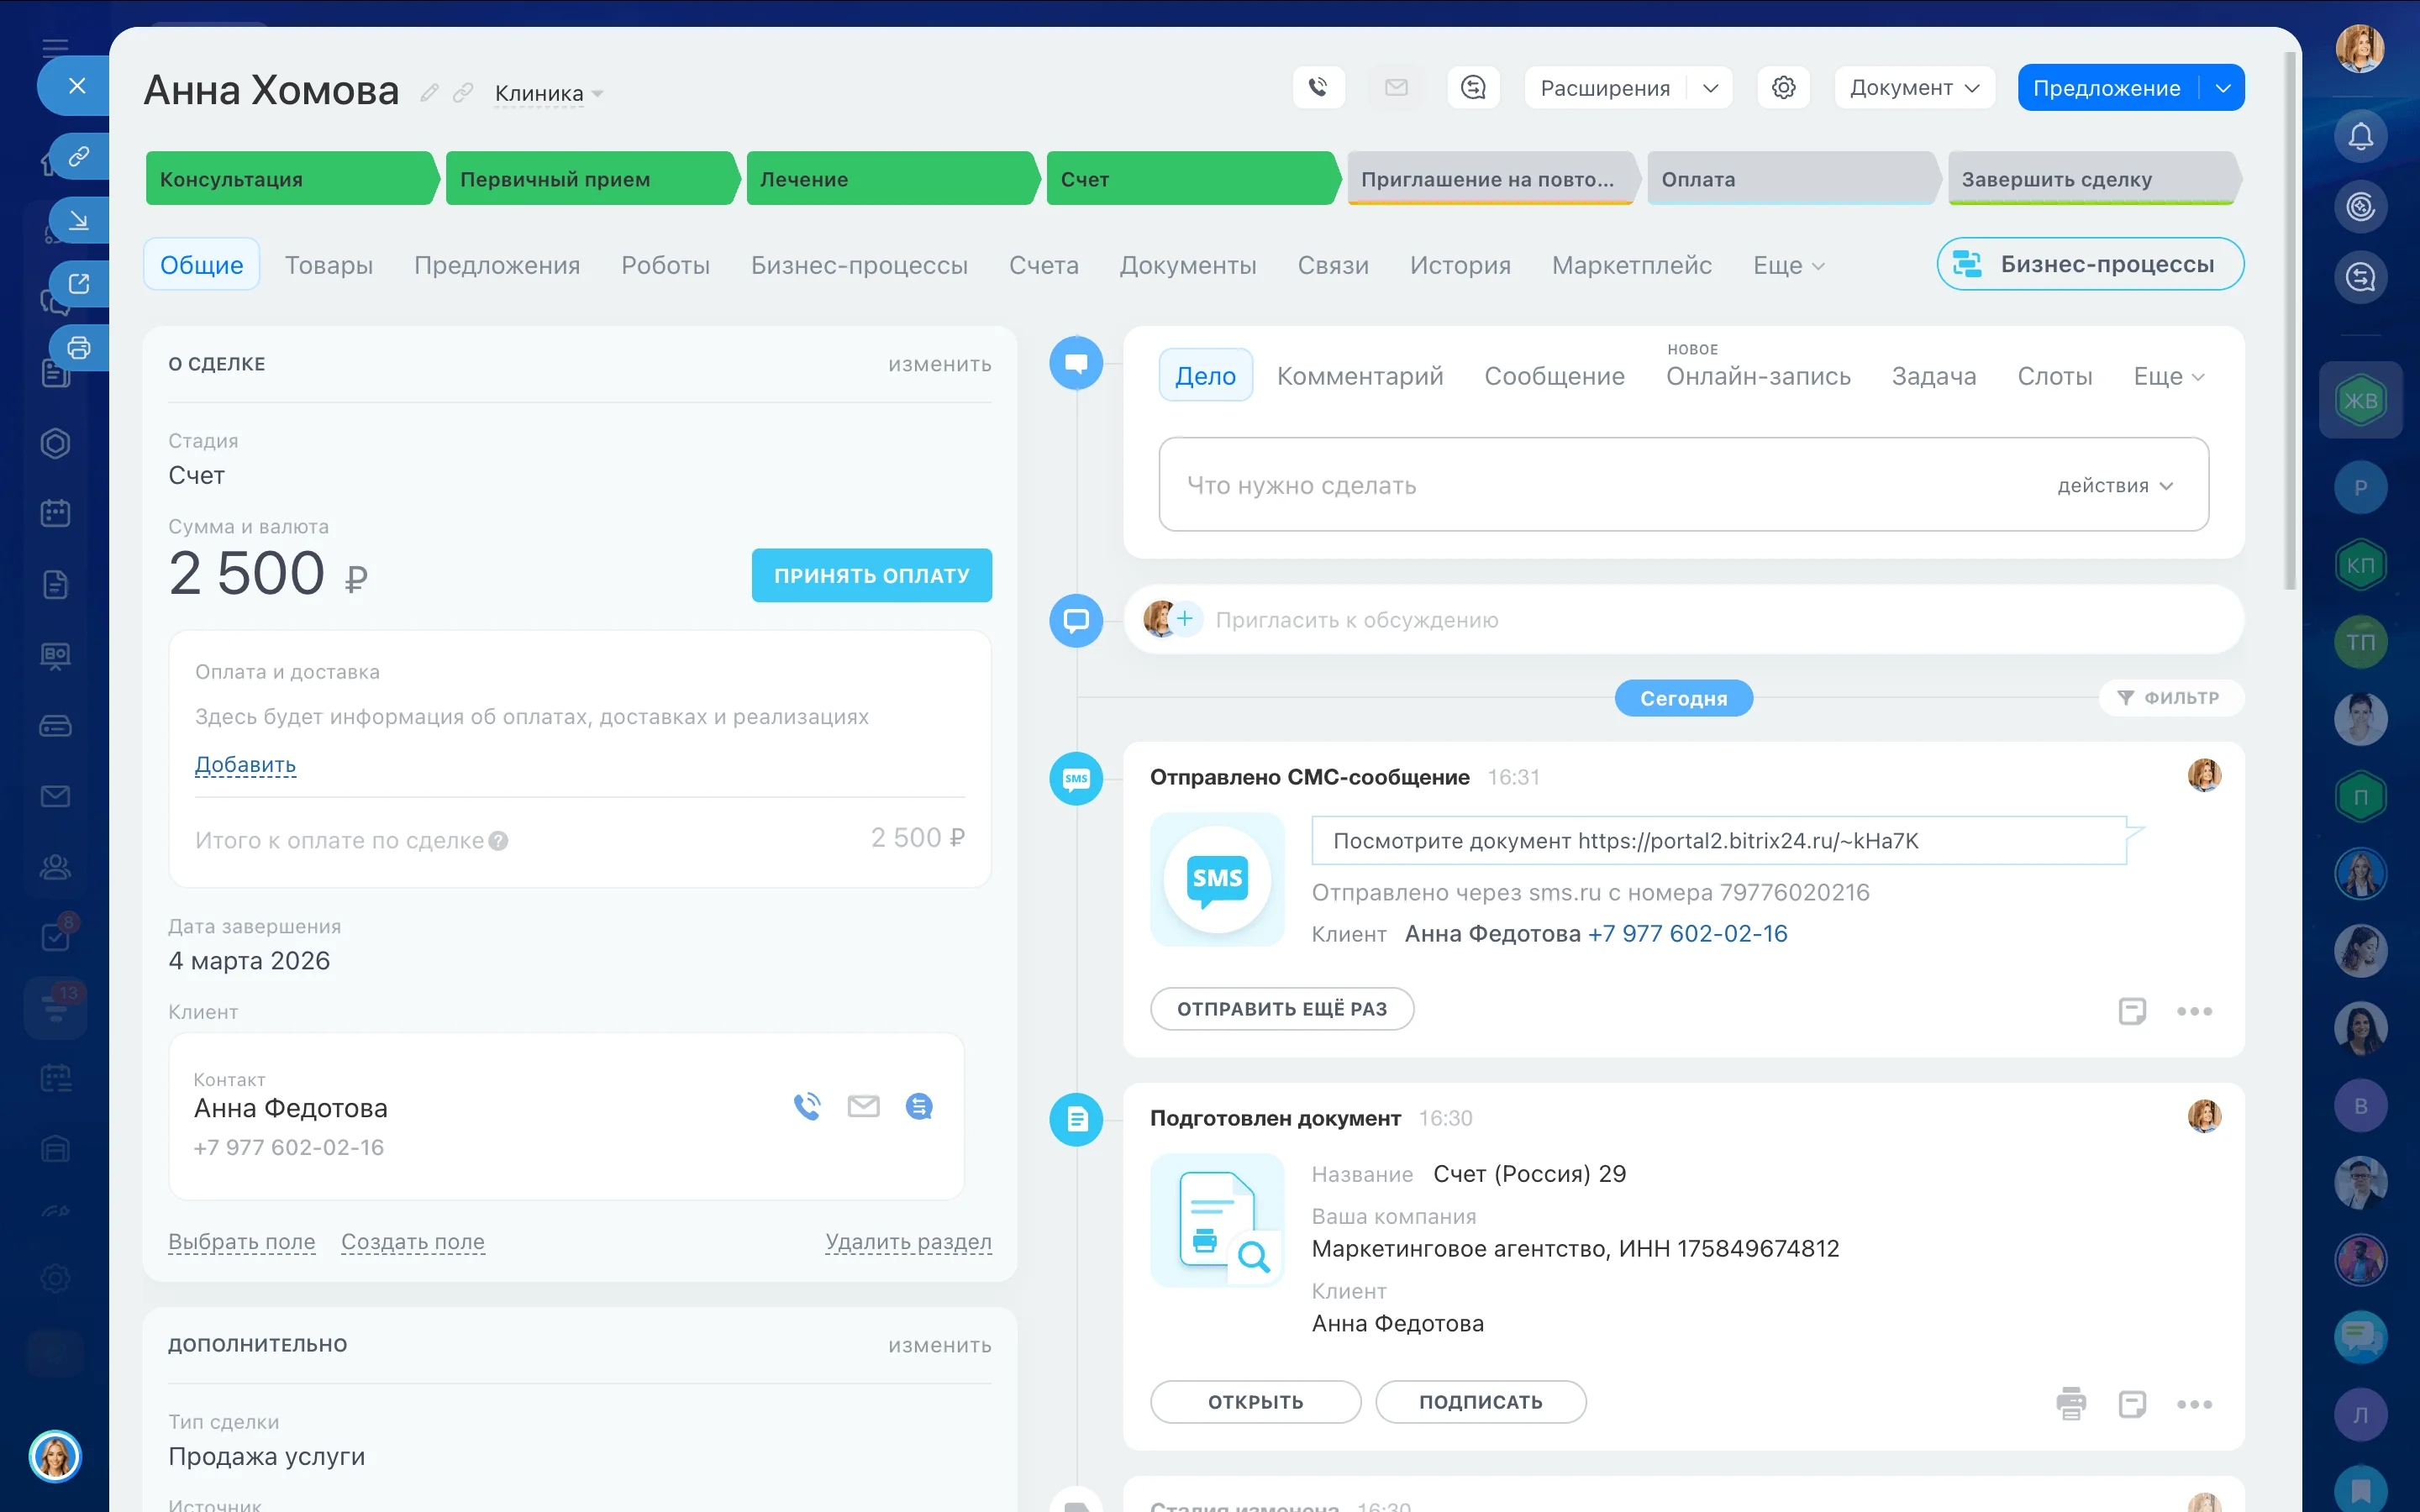2420x1512 pixels.
Task: Click the side printer button of the card
Action: [79, 348]
